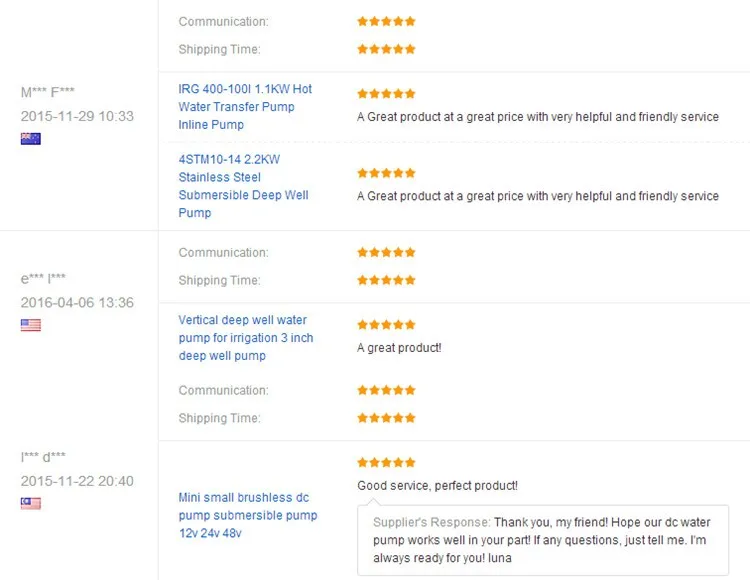Click reviewer name M*** F***
Viewport: 750px width, 580px height.
(47, 92)
